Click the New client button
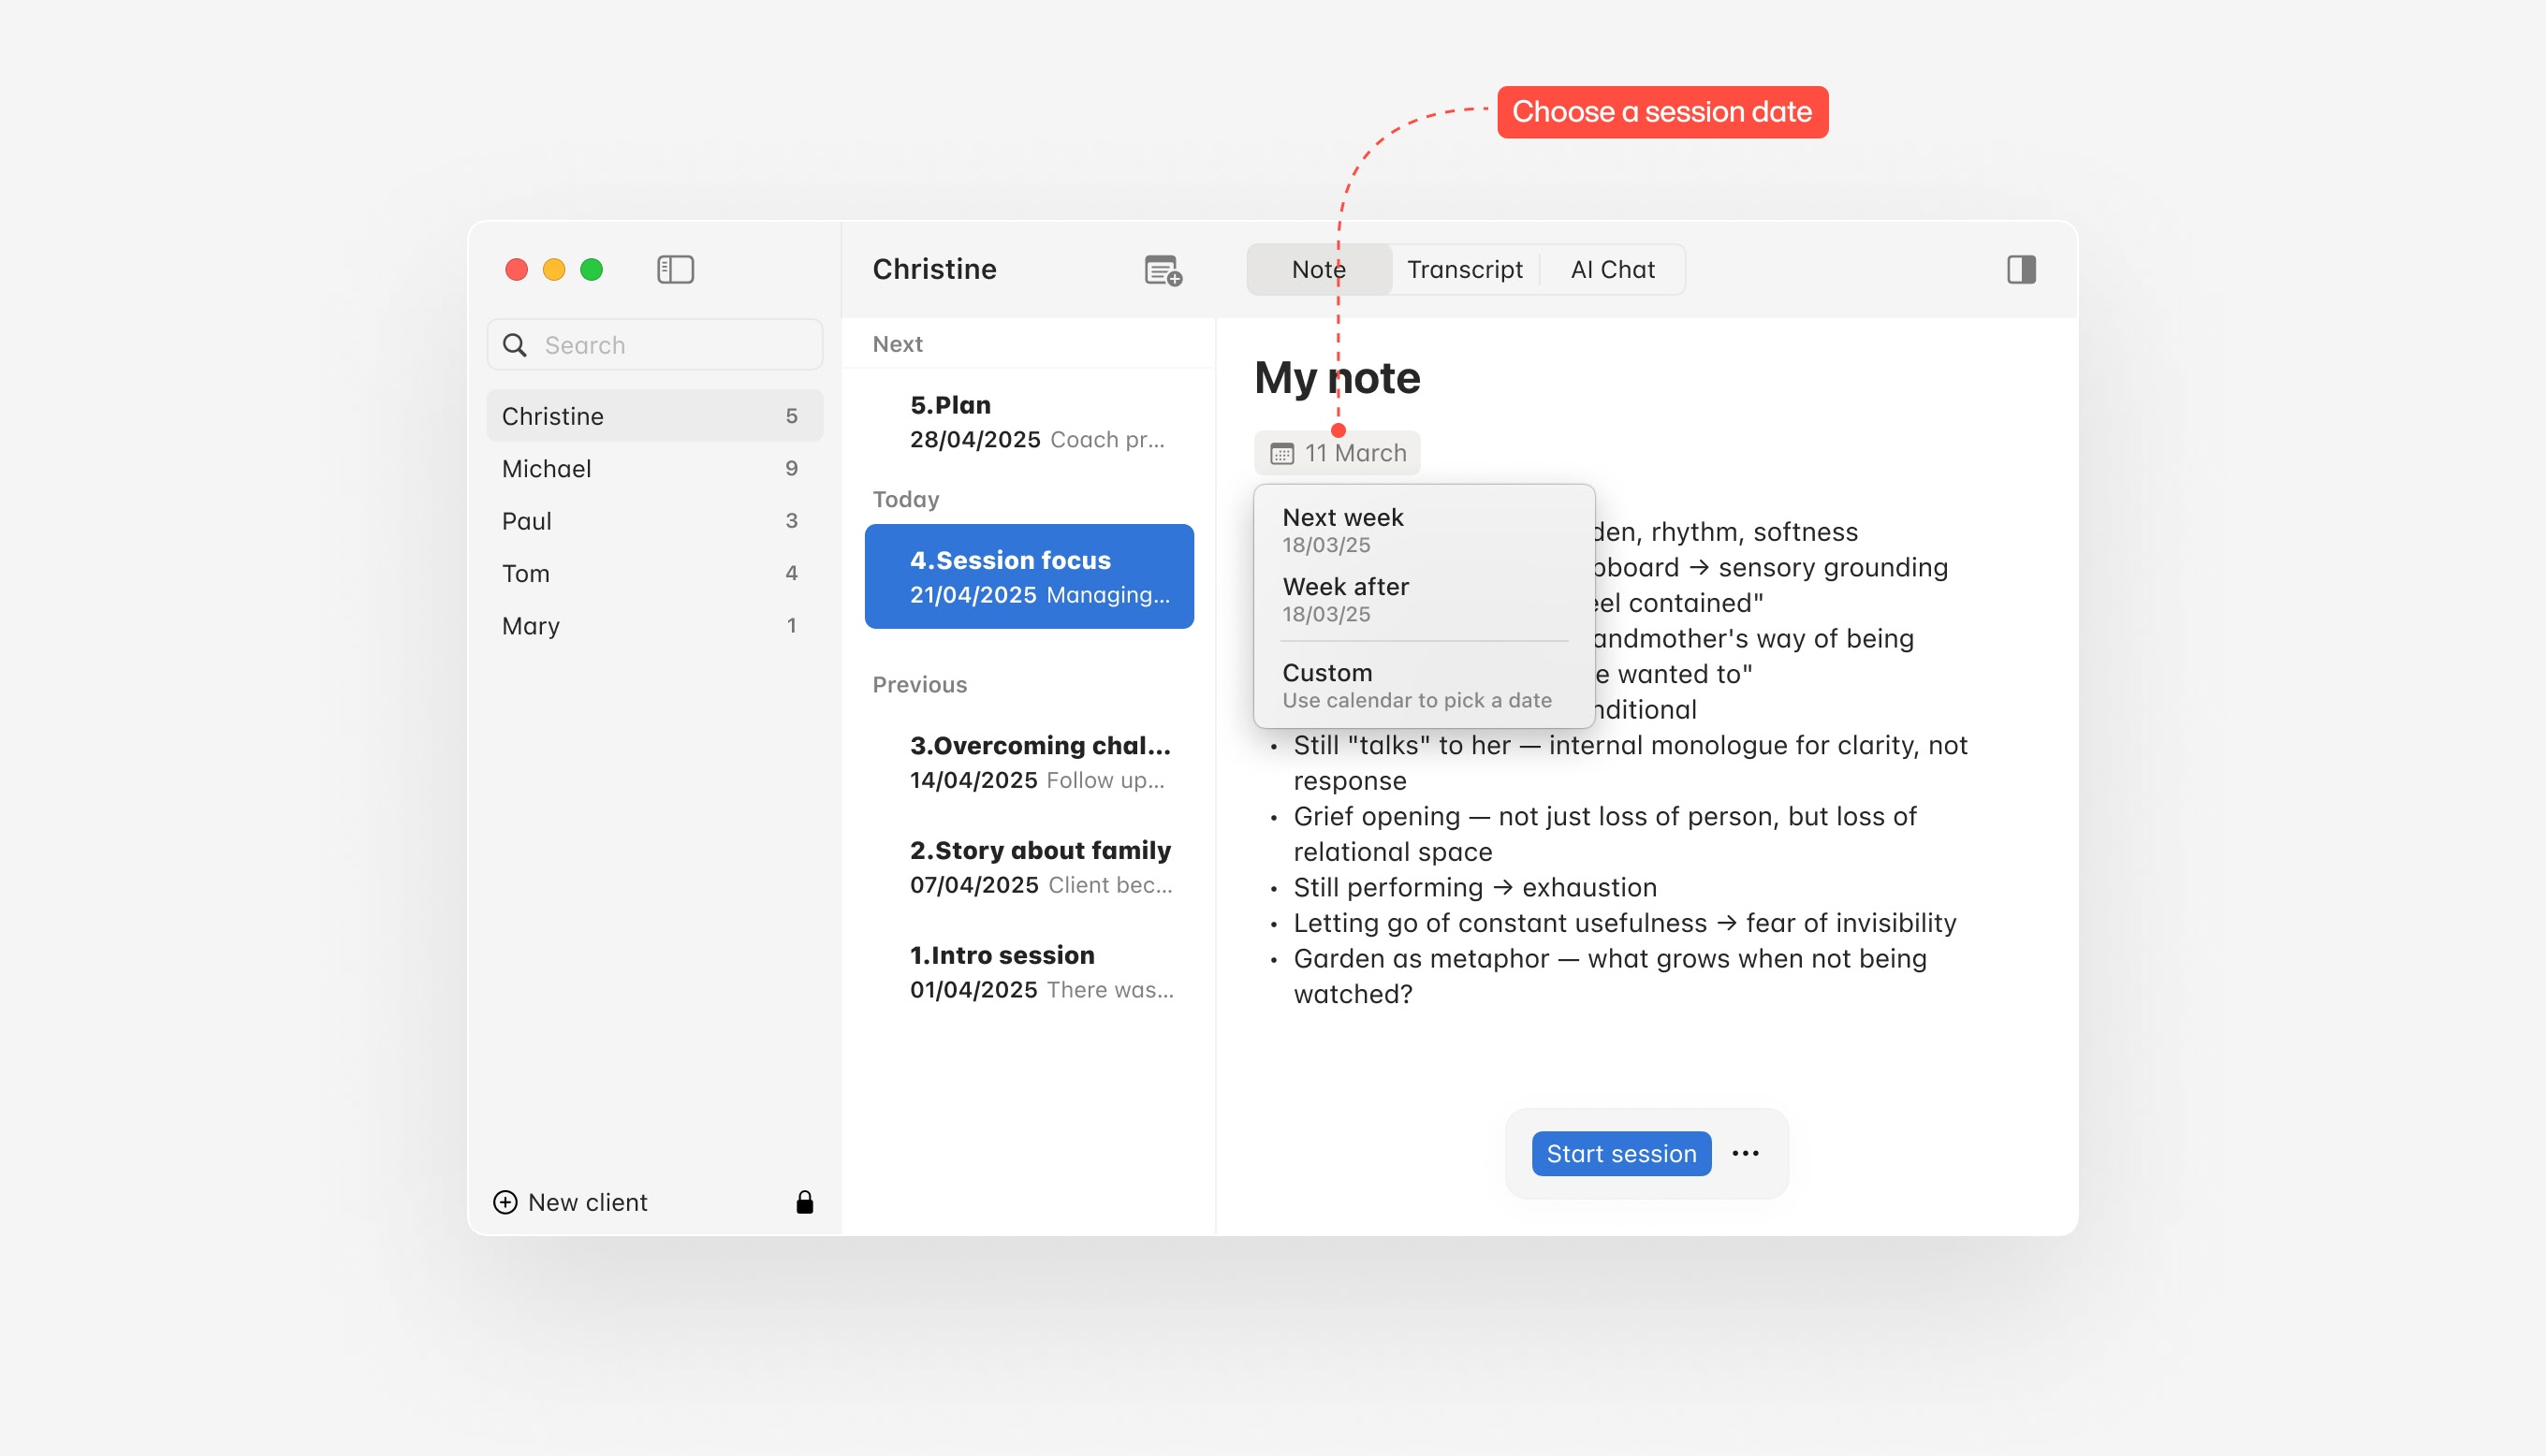 click(x=586, y=1202)
